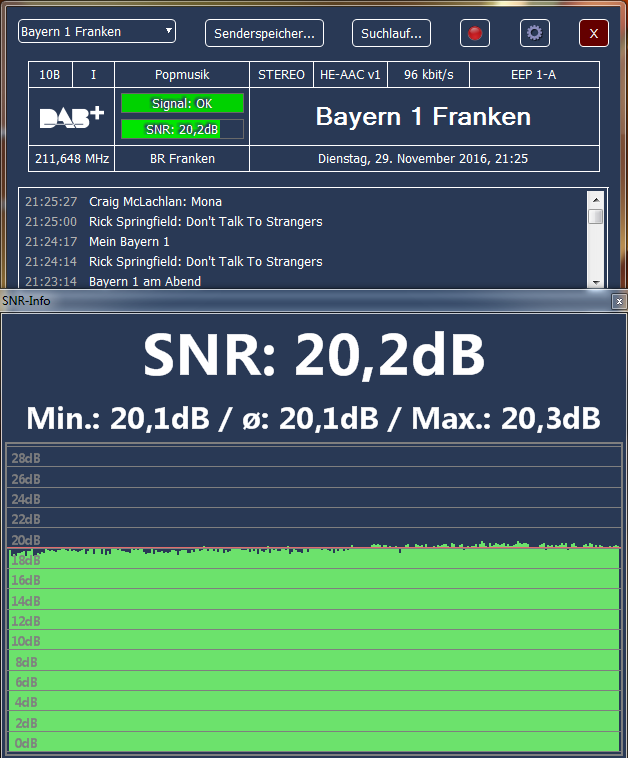Image resolution: width=628 pixels, height=758 pixels.
Task: Start Suchlauf station scan
Action: 391,33
